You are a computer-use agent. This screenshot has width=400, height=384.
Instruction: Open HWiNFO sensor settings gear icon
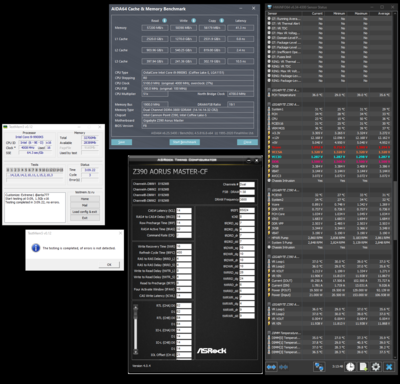point(376,367)
